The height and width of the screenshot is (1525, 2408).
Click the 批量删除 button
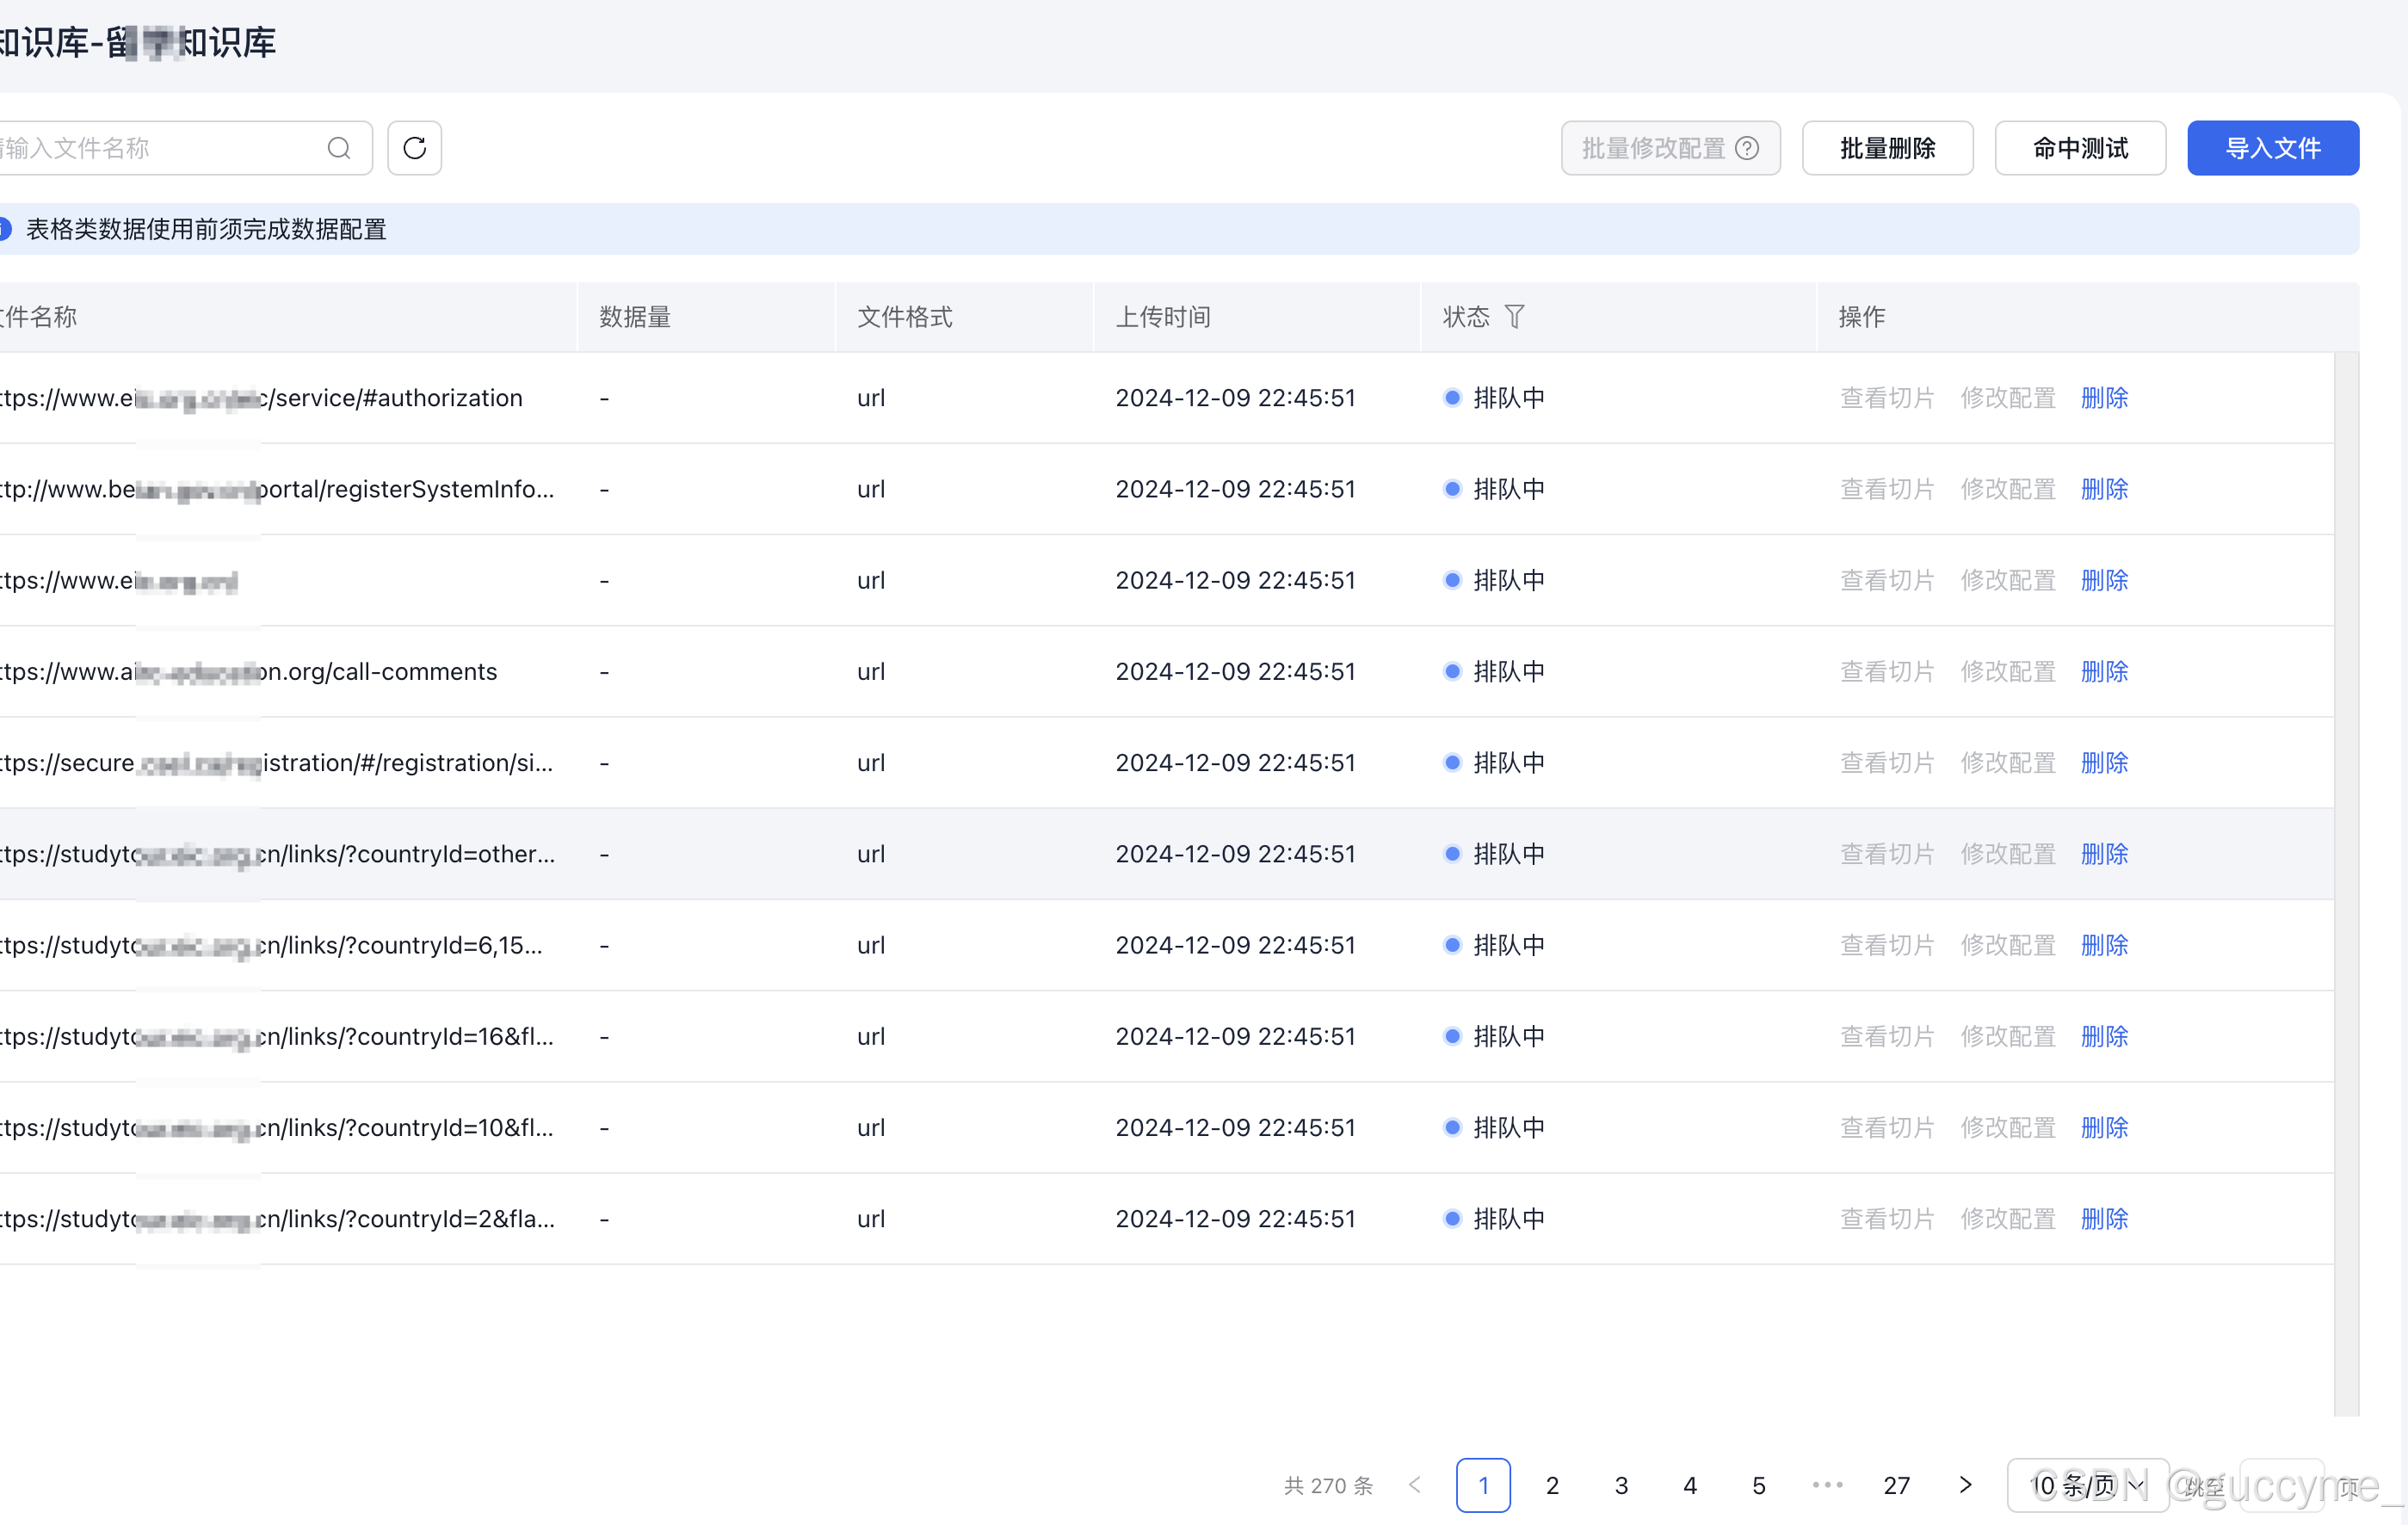pyautogui.click(x=1887, y=148)
